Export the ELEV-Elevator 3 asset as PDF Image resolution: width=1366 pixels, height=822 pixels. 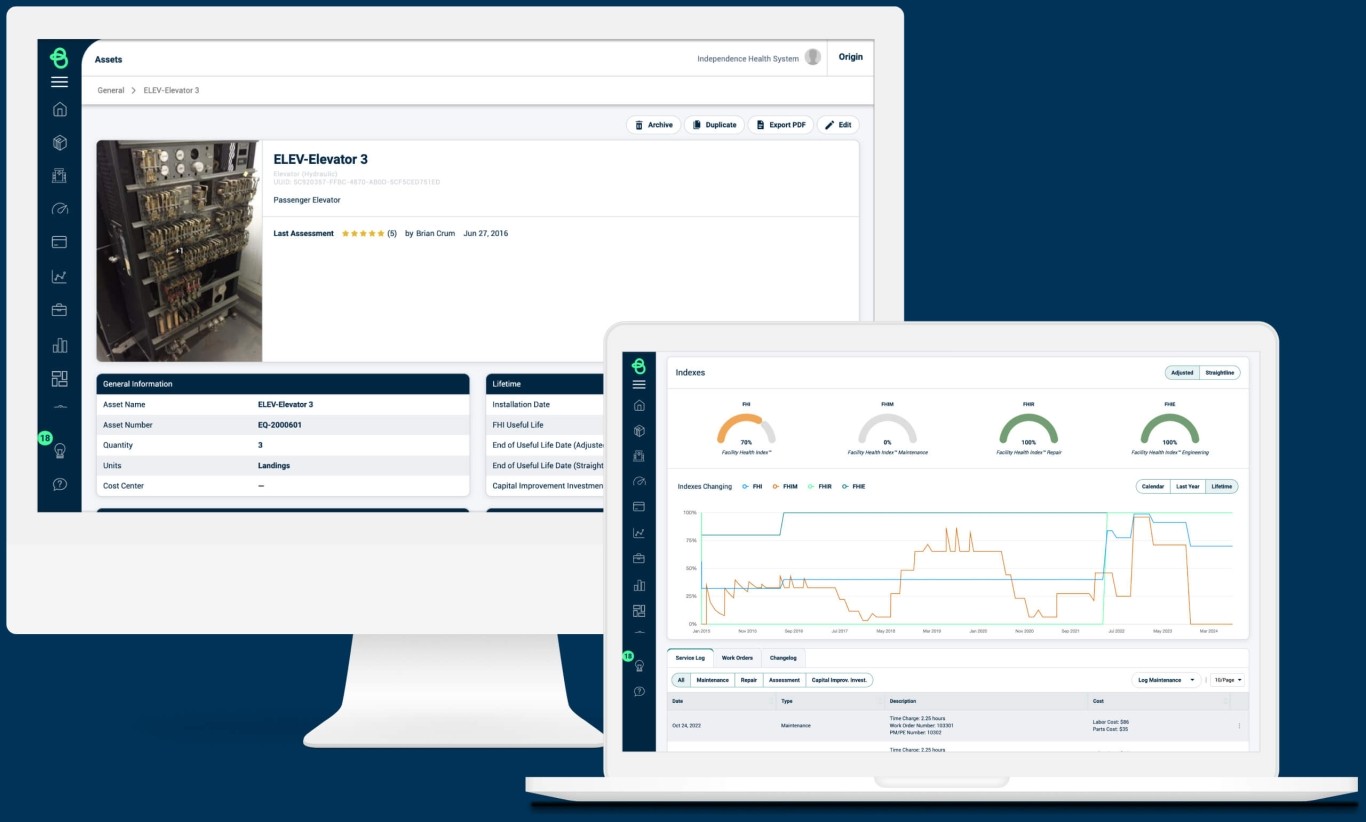point(780,124)
